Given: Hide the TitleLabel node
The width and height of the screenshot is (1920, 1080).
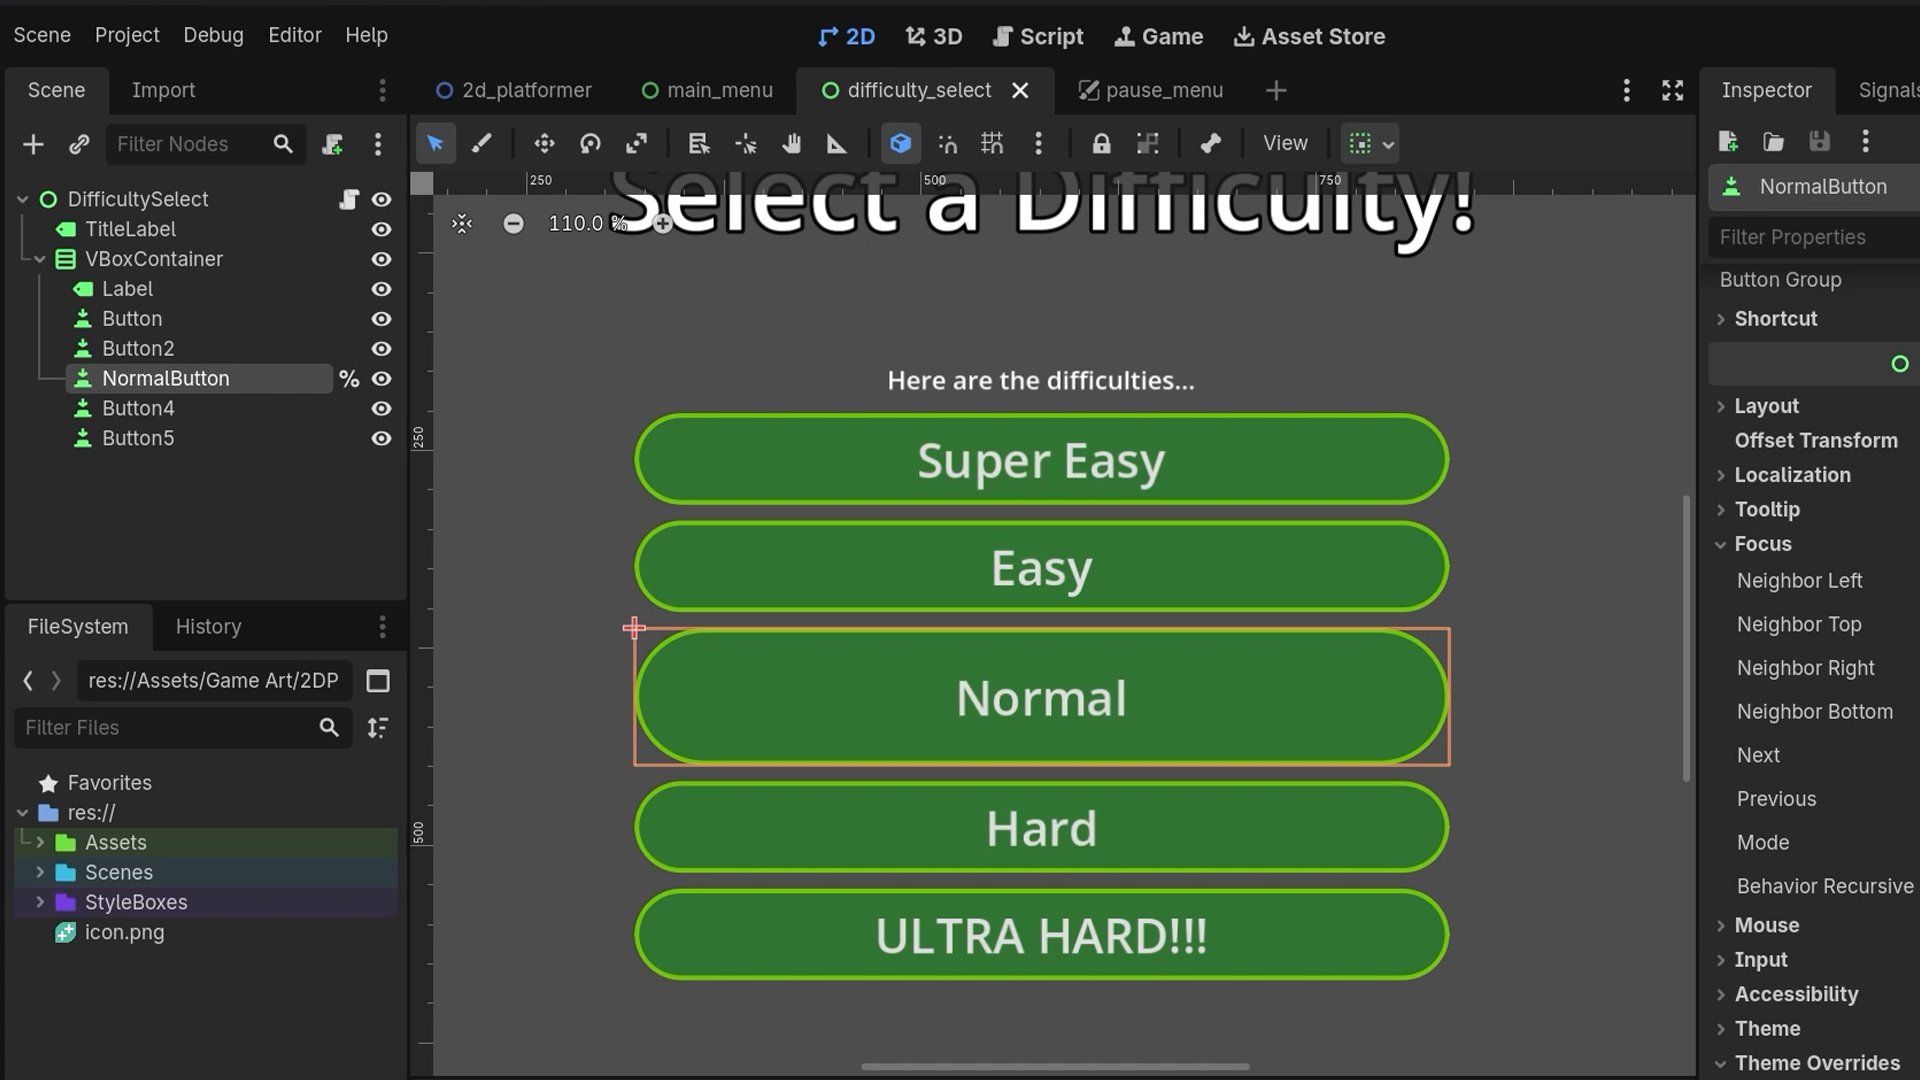Looking at the screenshot, I should [381, 229].
